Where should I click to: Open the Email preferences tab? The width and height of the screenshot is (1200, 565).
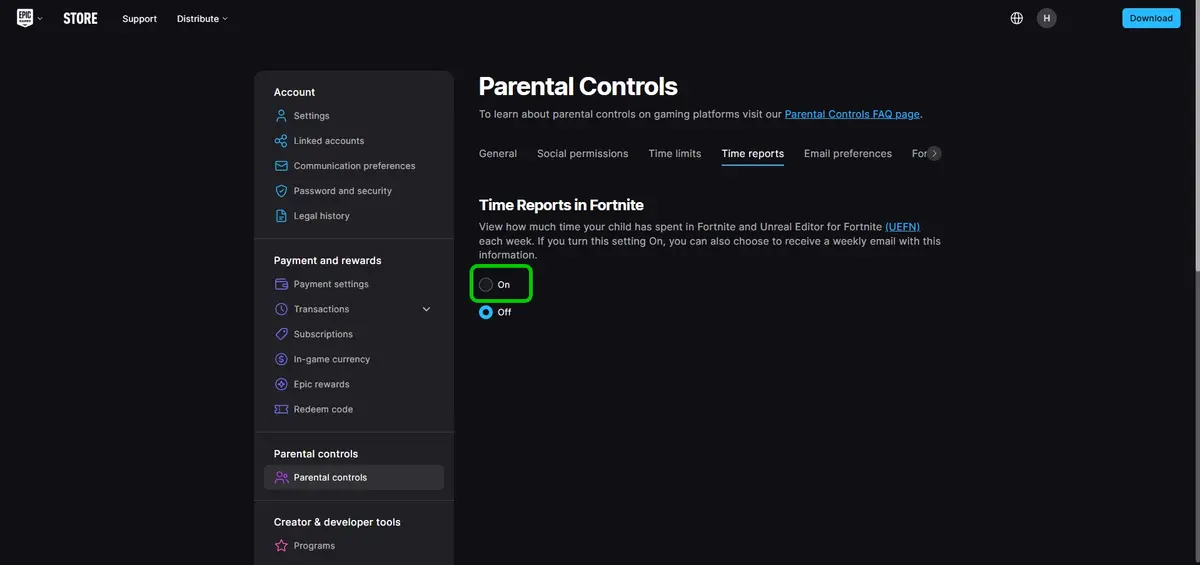pos(848,154)
